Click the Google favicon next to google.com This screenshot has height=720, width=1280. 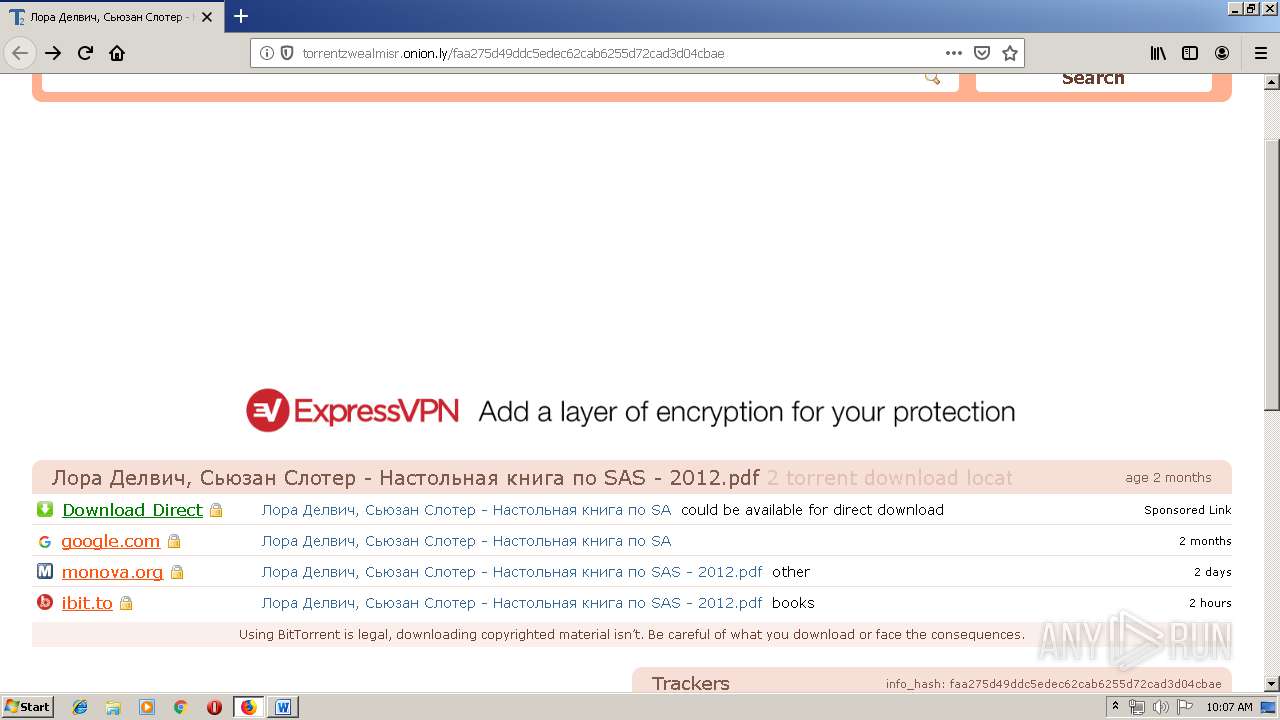coord(45,541)
